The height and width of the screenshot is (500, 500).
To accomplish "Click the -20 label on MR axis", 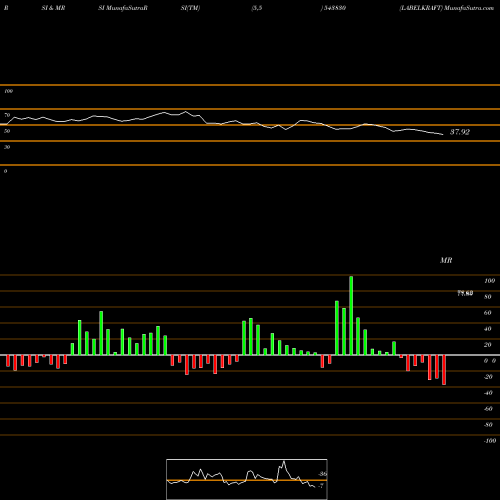I will (x=488, y=377).
